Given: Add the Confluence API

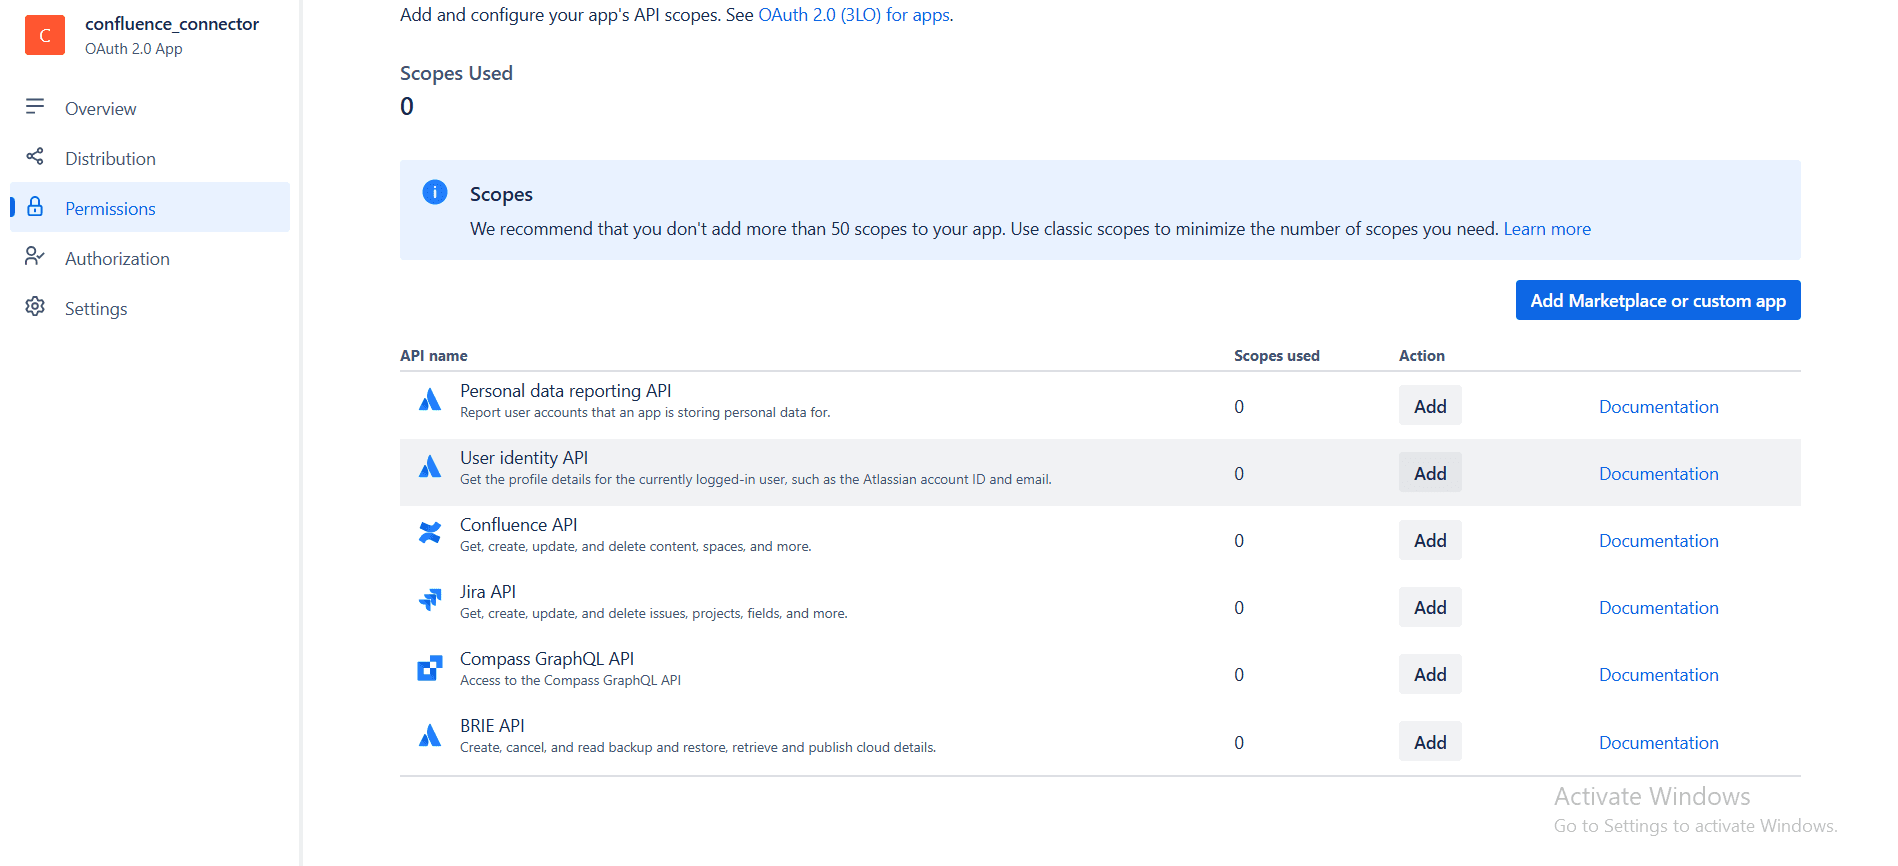Looking at the screenshot, I should [x=1430, y=540].
